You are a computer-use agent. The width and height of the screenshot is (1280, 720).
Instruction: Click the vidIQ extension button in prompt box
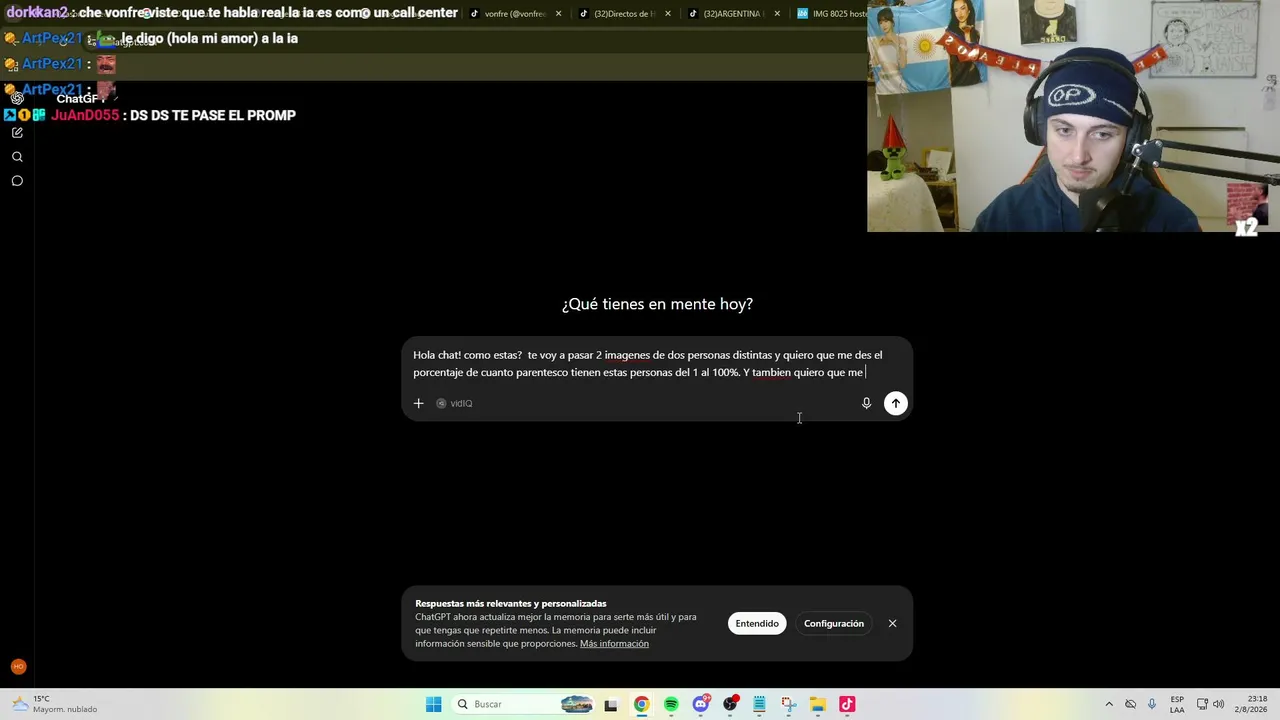454,403
